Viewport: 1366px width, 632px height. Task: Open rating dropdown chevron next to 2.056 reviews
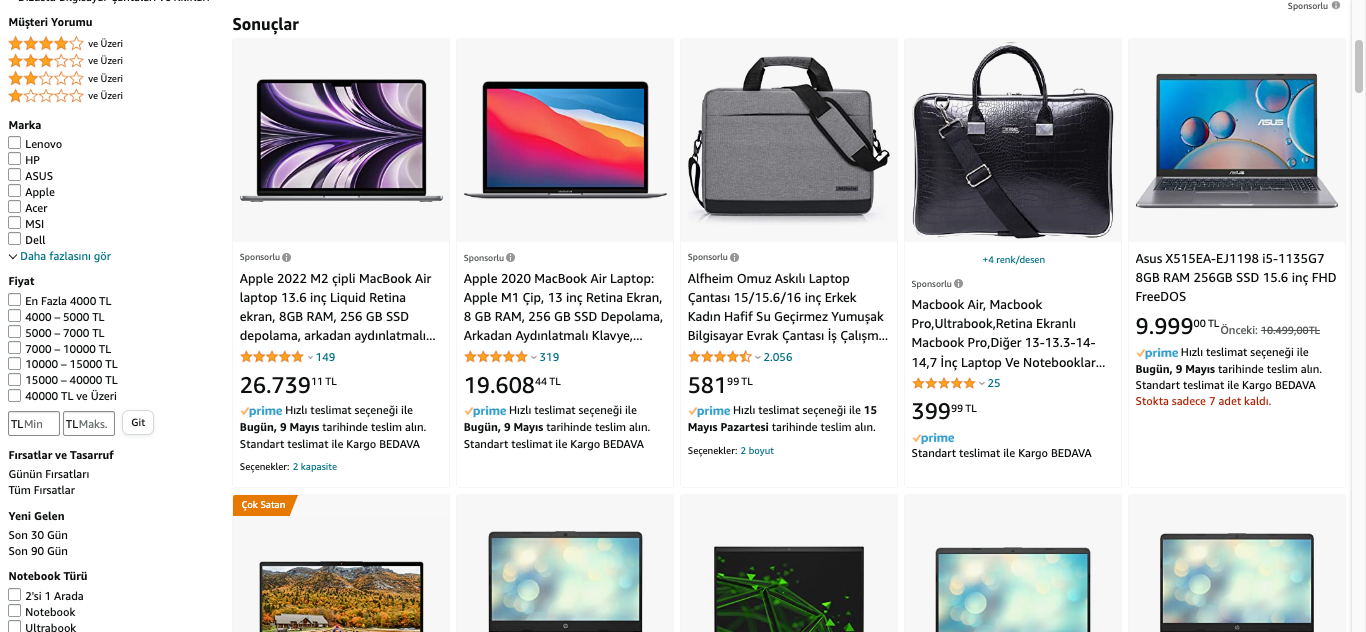click(x=758, y=358)
